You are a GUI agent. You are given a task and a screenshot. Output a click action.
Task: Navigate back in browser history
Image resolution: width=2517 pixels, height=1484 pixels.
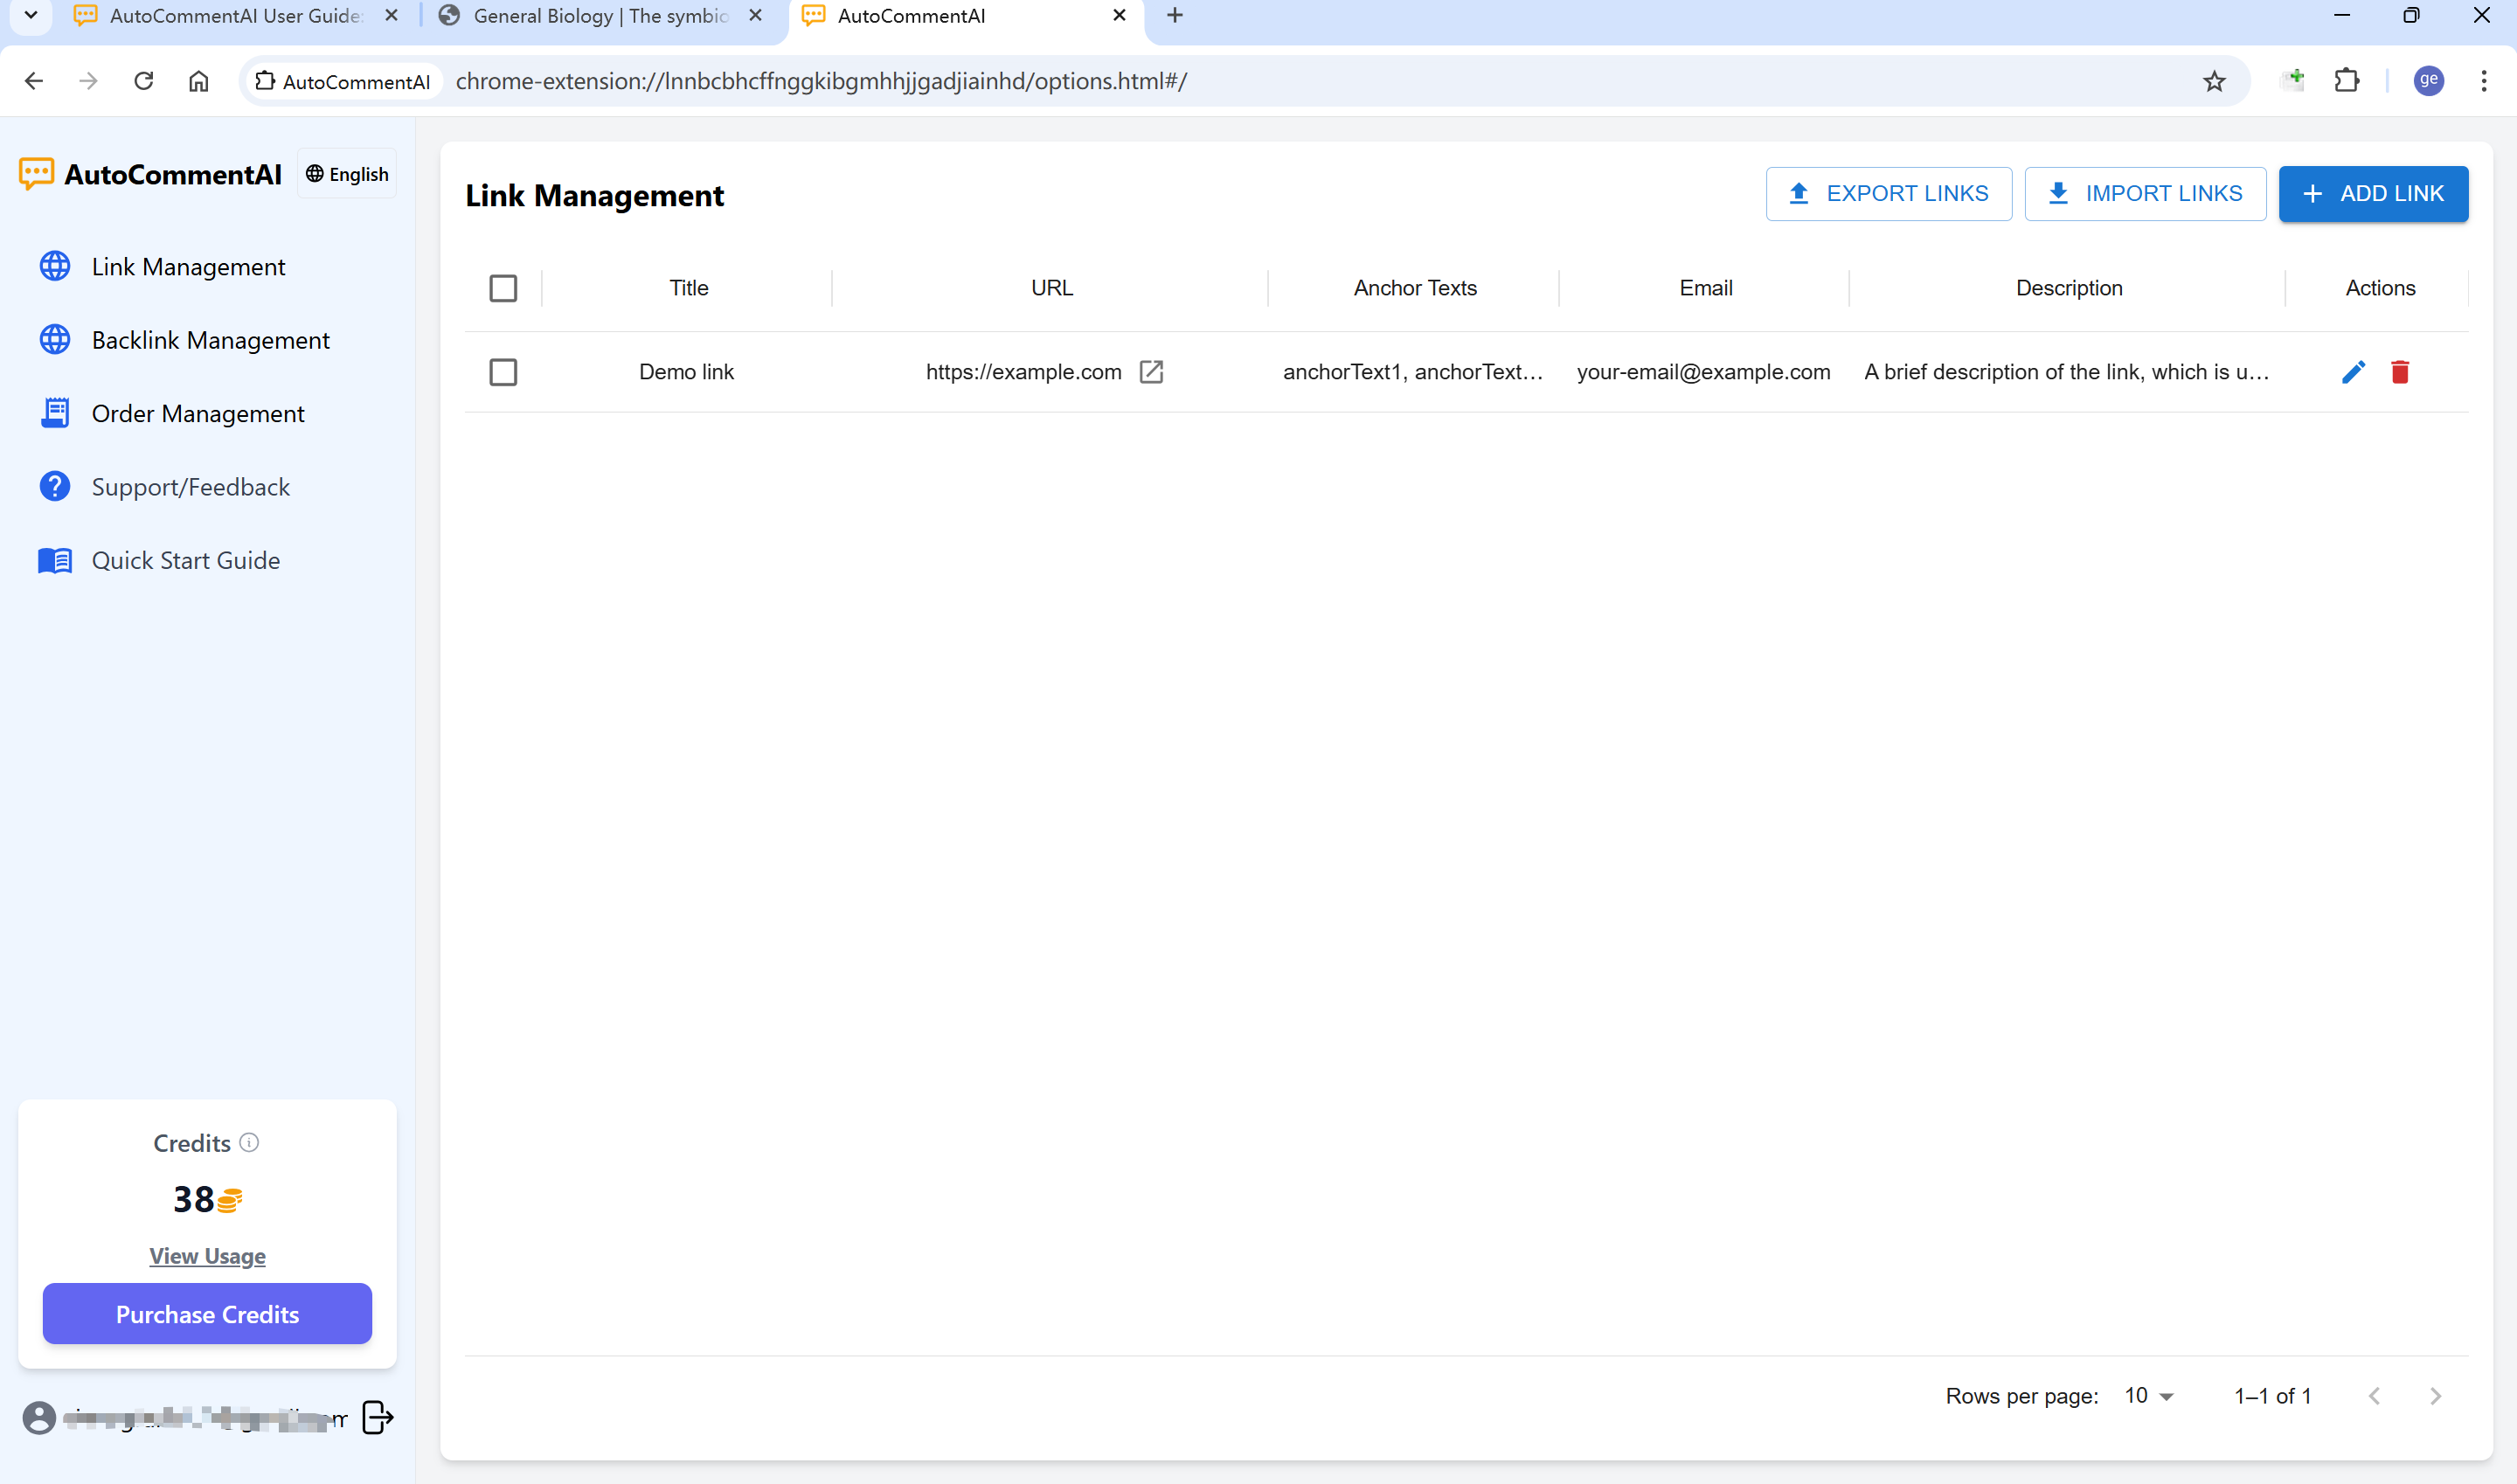34,81
